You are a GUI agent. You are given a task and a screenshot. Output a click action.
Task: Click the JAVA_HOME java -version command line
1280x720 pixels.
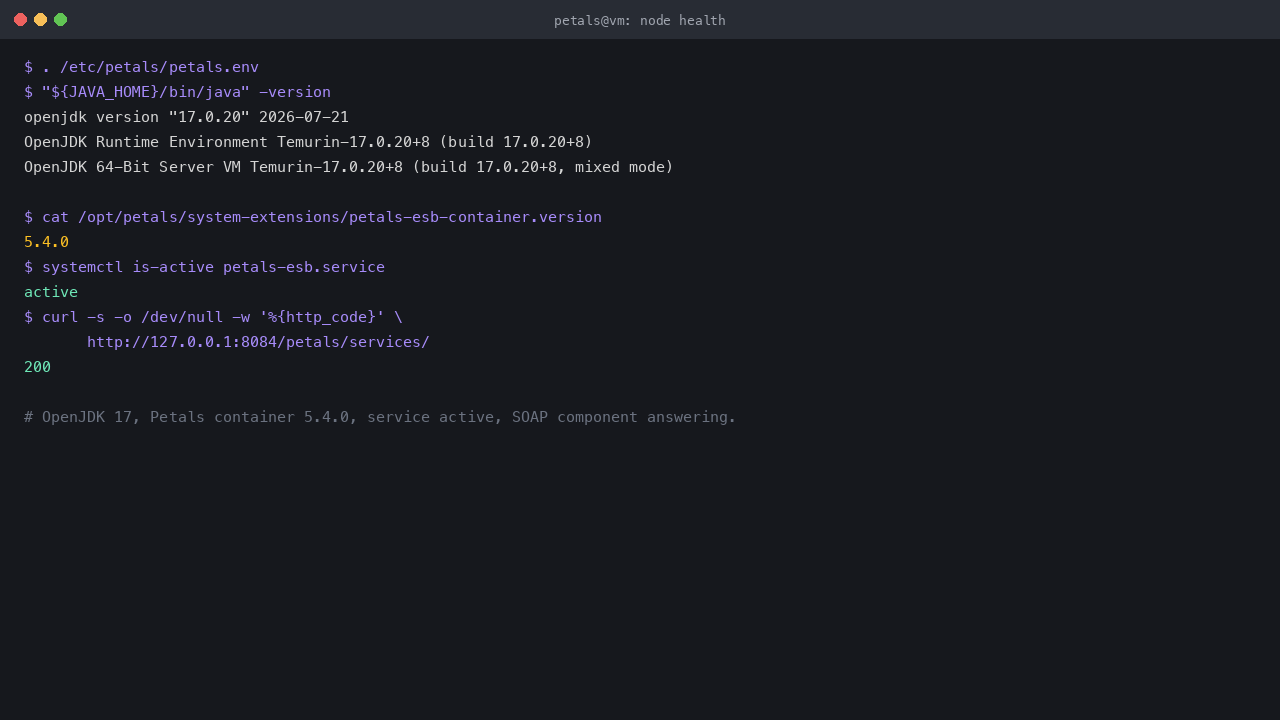pyautogui.click(x=177, y=92)
